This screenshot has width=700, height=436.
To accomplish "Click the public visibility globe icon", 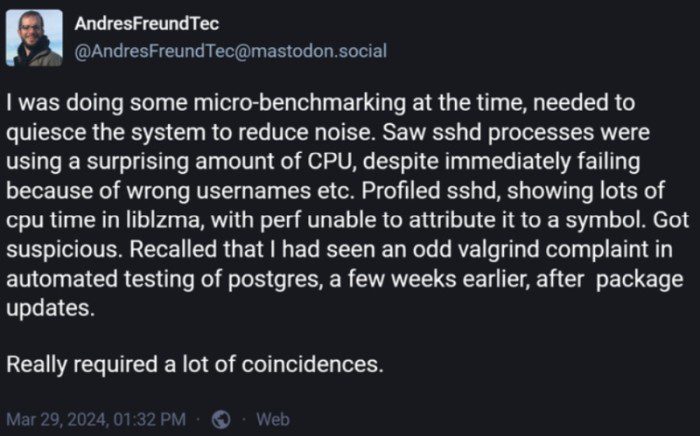I will coord(222,419).
